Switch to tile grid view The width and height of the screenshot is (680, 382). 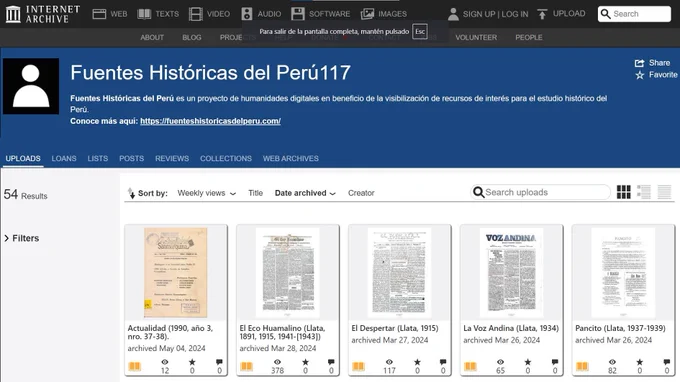624,192
